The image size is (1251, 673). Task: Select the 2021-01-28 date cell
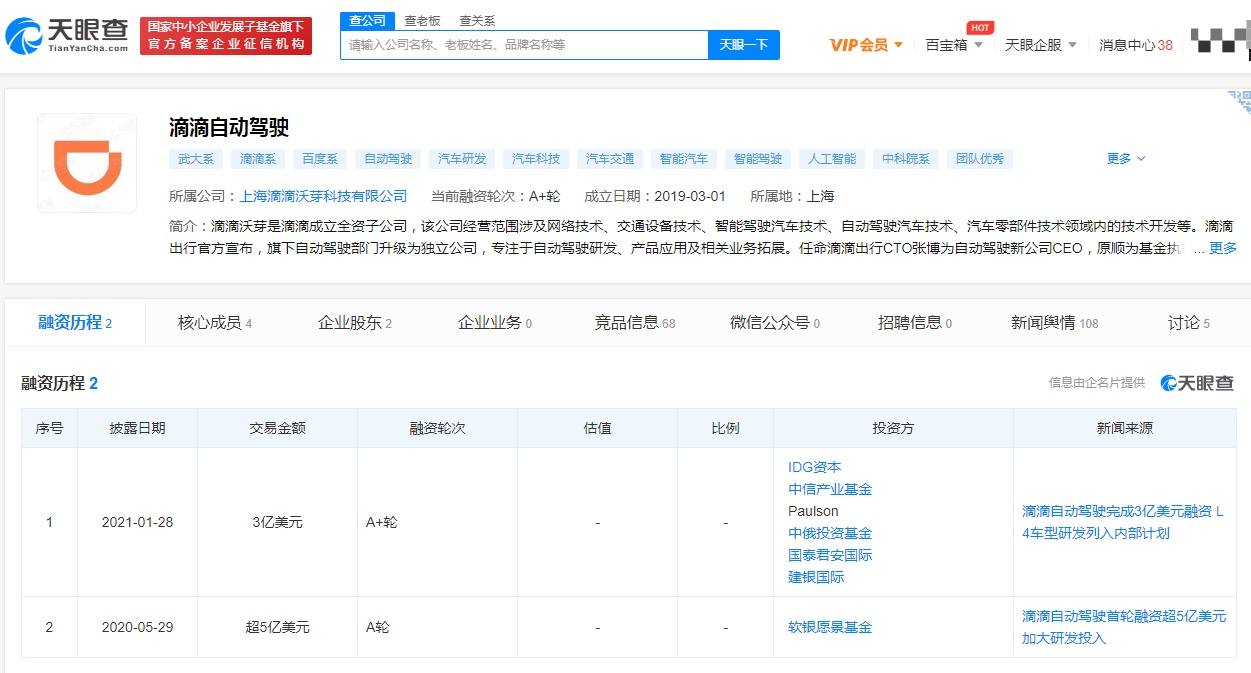138,522
